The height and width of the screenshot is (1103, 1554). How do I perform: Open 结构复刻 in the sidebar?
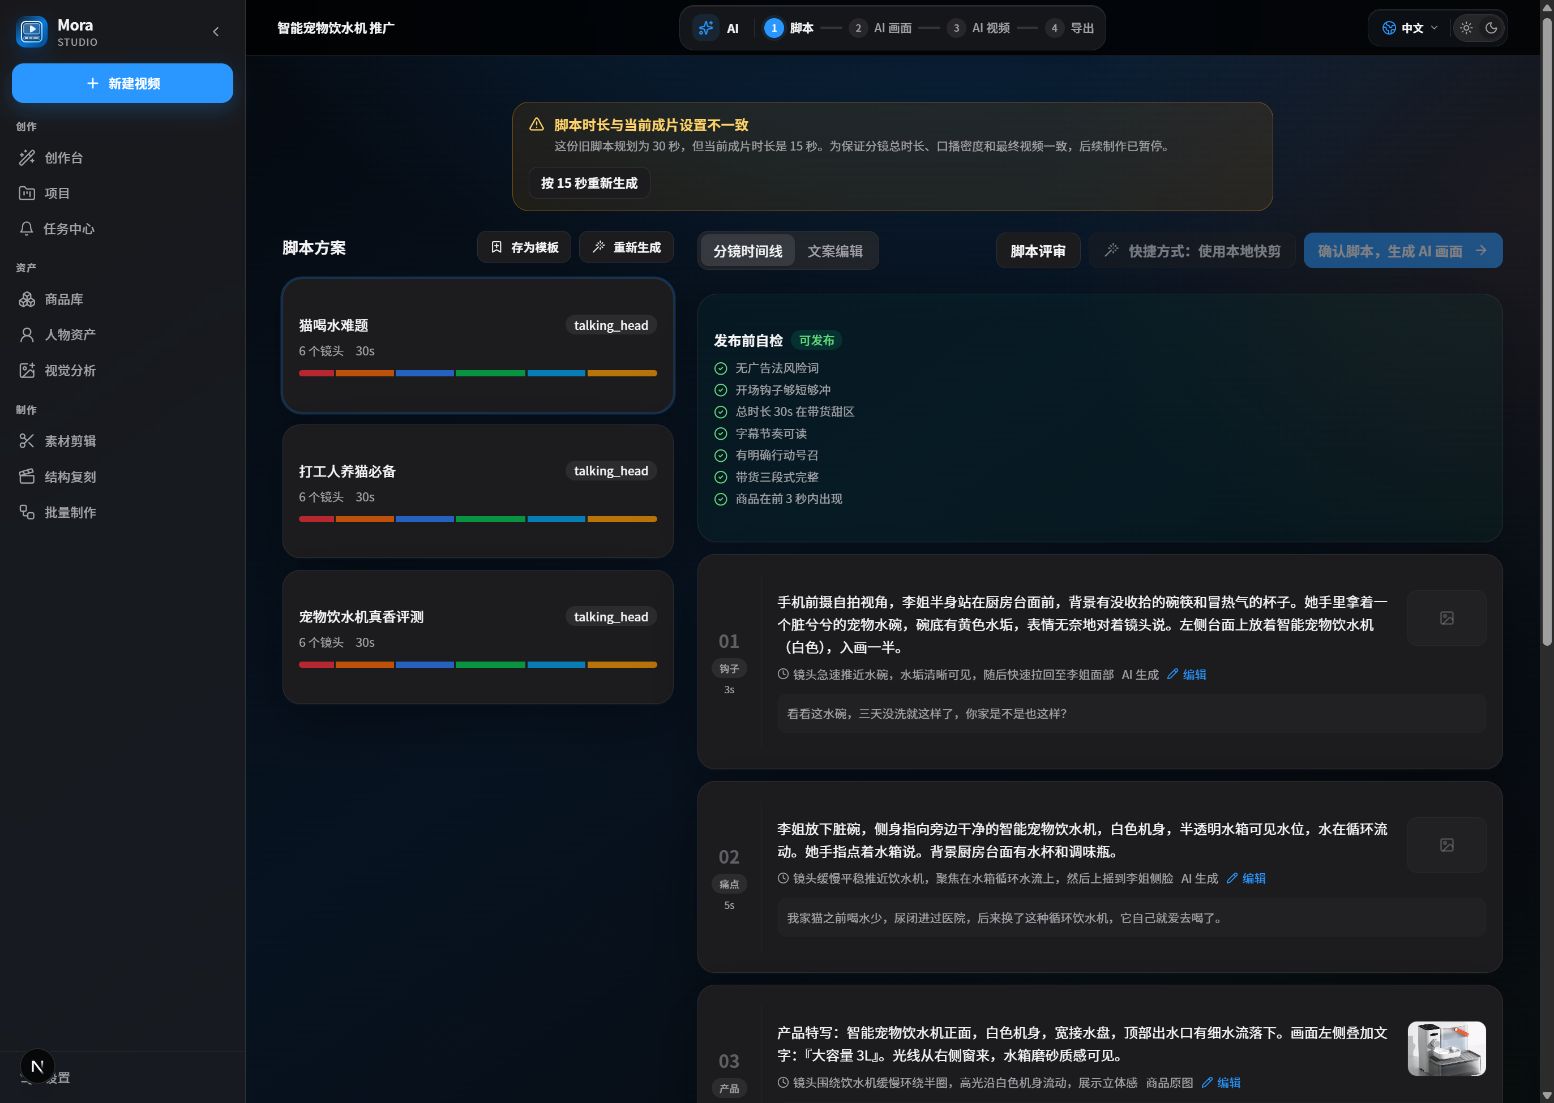point(122,477)
